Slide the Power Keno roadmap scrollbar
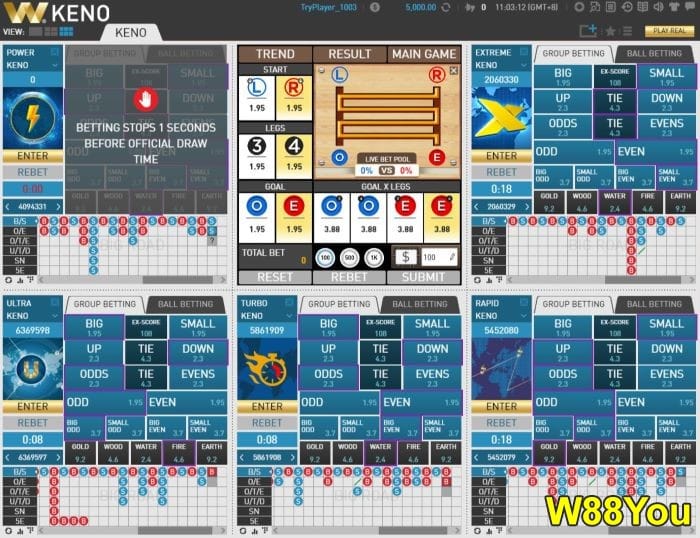The width and height of the screenshot is (700, 538). click(177, 280)
